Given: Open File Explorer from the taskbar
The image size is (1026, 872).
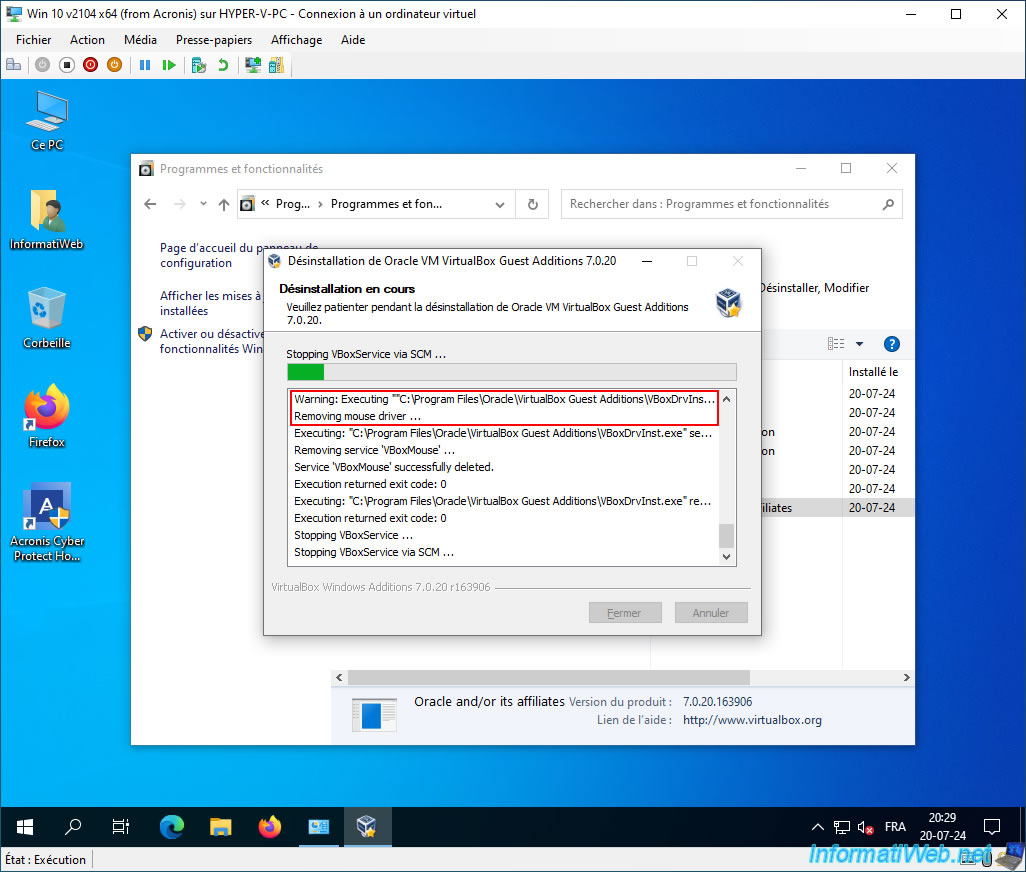Looking at the screenshot, I should click(221, 827).
